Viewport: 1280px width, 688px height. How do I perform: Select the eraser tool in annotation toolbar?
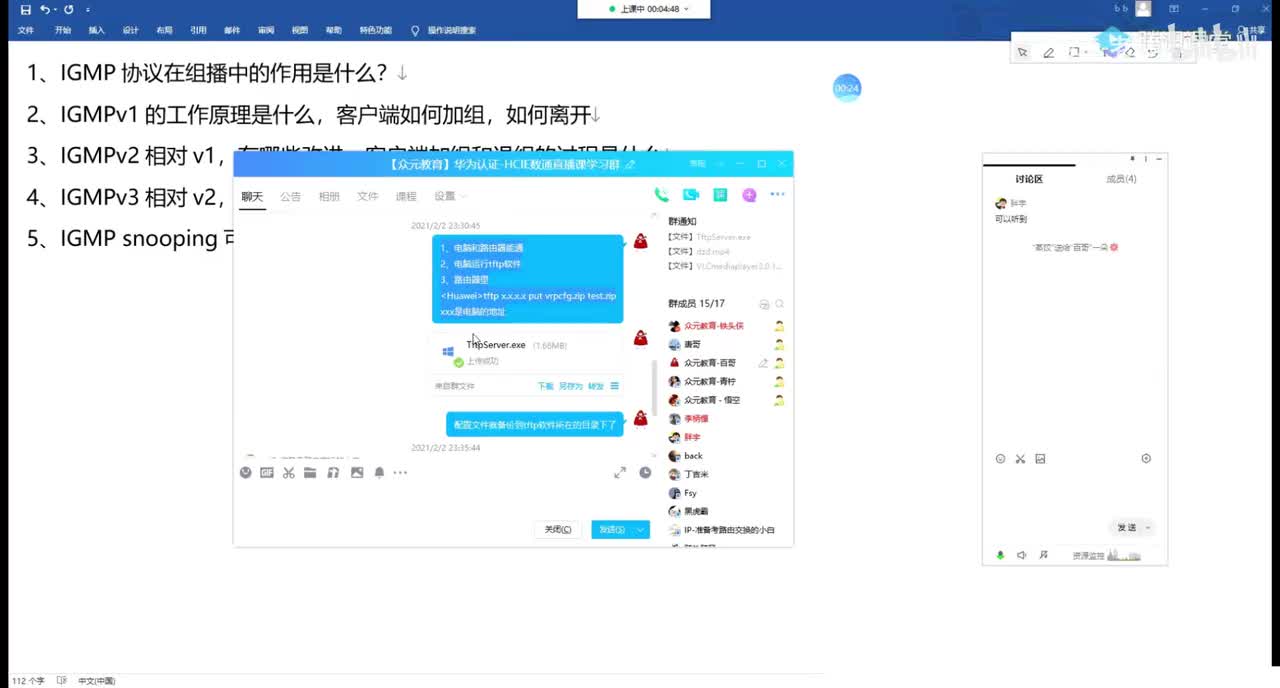pos(1129,52)
